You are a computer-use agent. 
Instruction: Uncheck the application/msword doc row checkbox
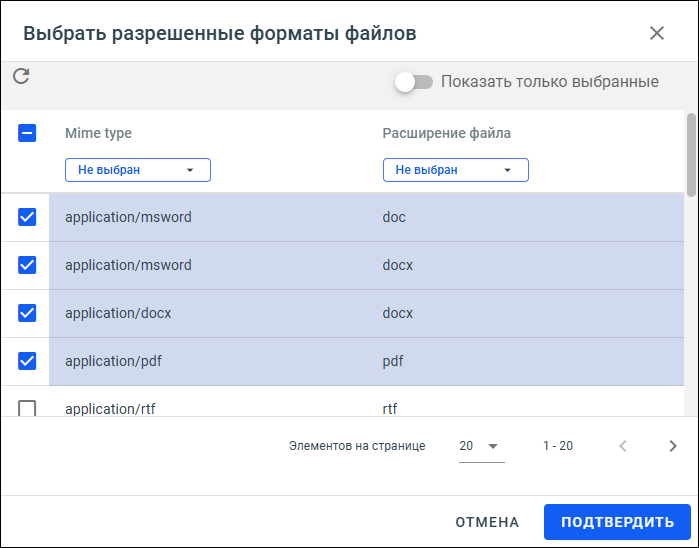pos(27,217)
